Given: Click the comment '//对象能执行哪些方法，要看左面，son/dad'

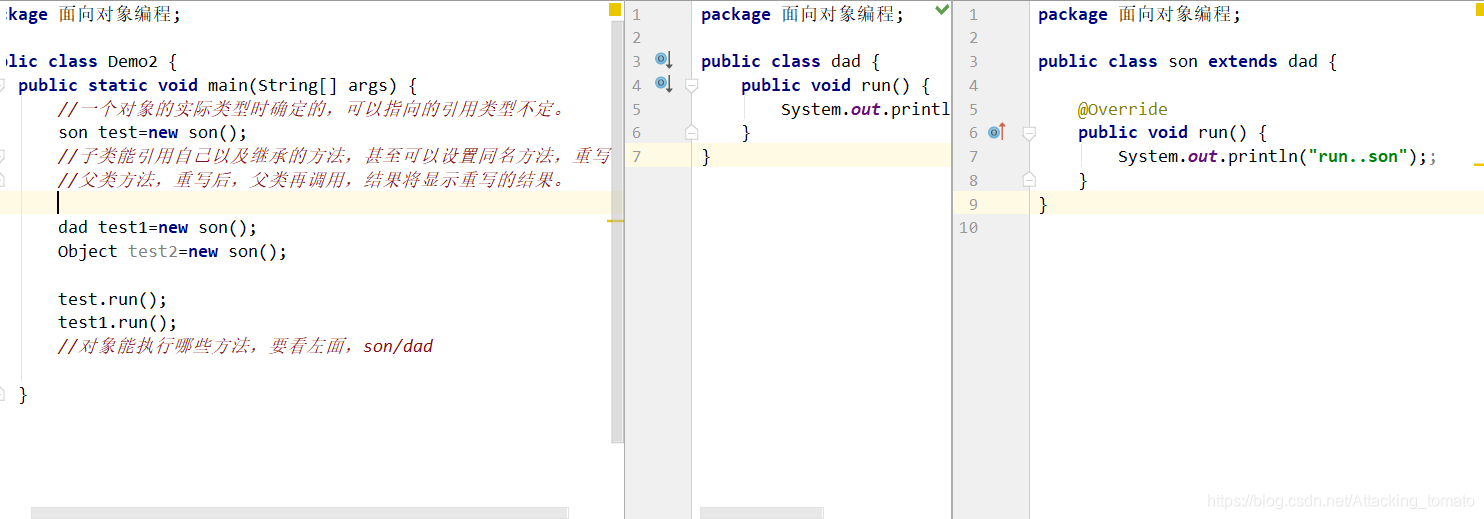Looking at the screenshot, I should tap(245, 347).
